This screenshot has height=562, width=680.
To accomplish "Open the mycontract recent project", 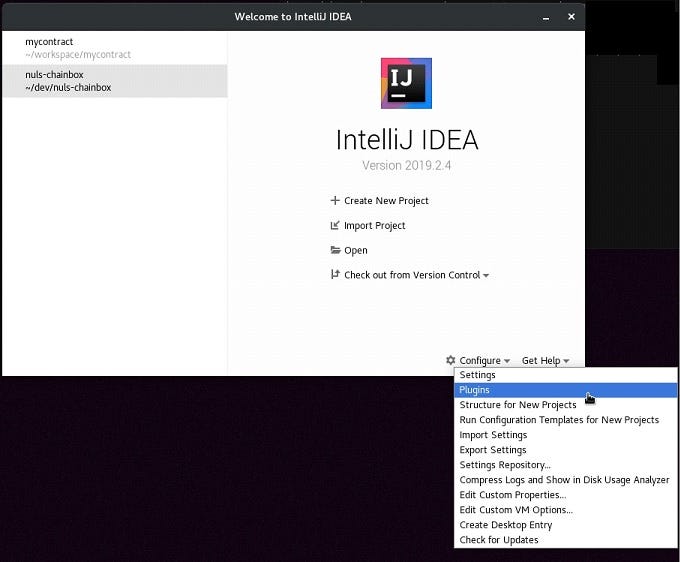I will tap(114, 48).
